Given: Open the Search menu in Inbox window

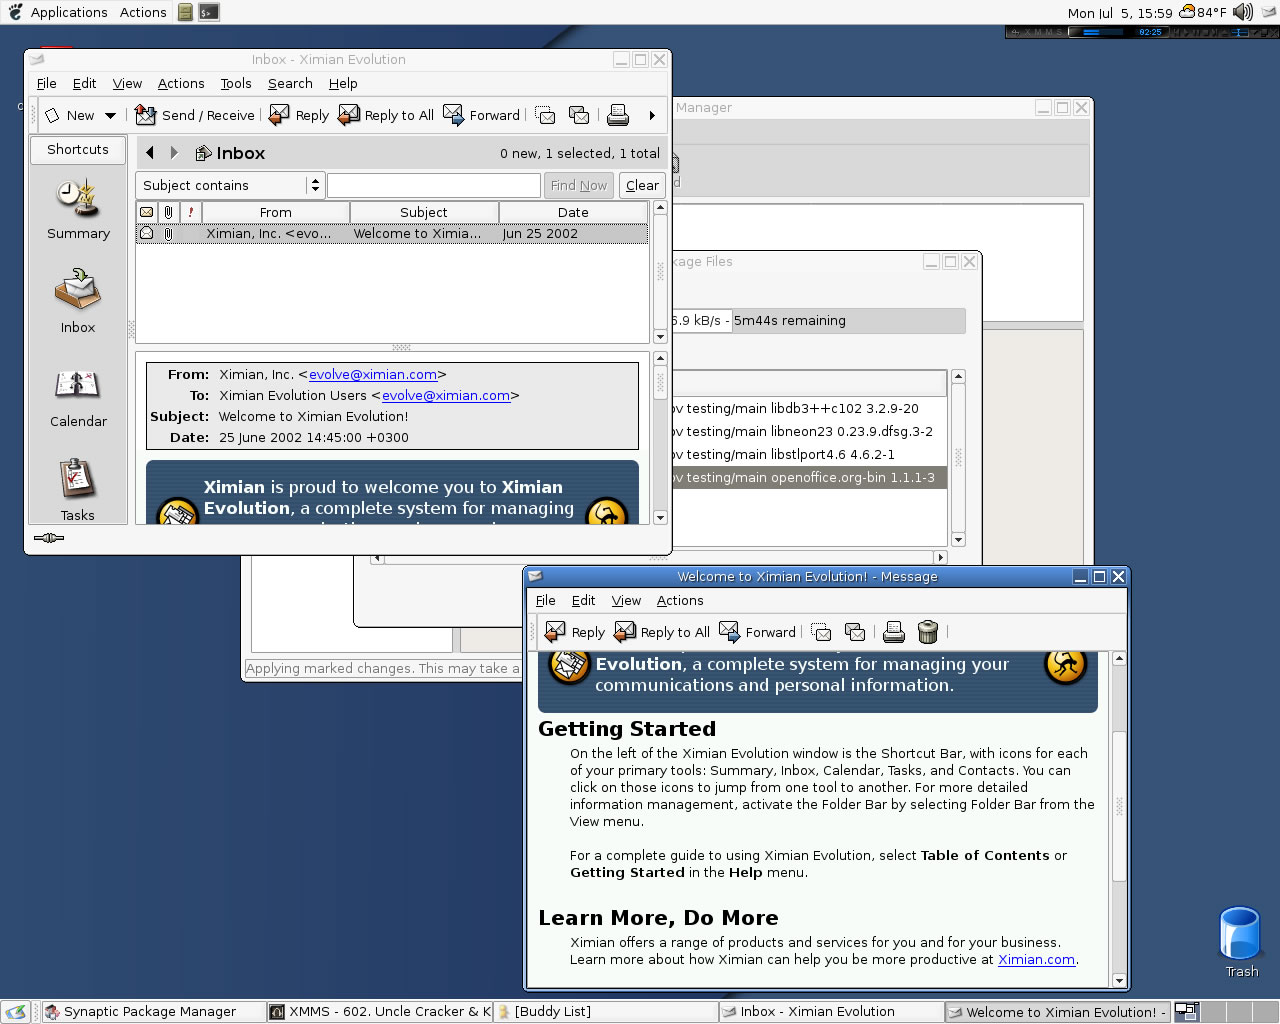Looking at the screenshot, I should pyautogui.click(x=290, y=84).
